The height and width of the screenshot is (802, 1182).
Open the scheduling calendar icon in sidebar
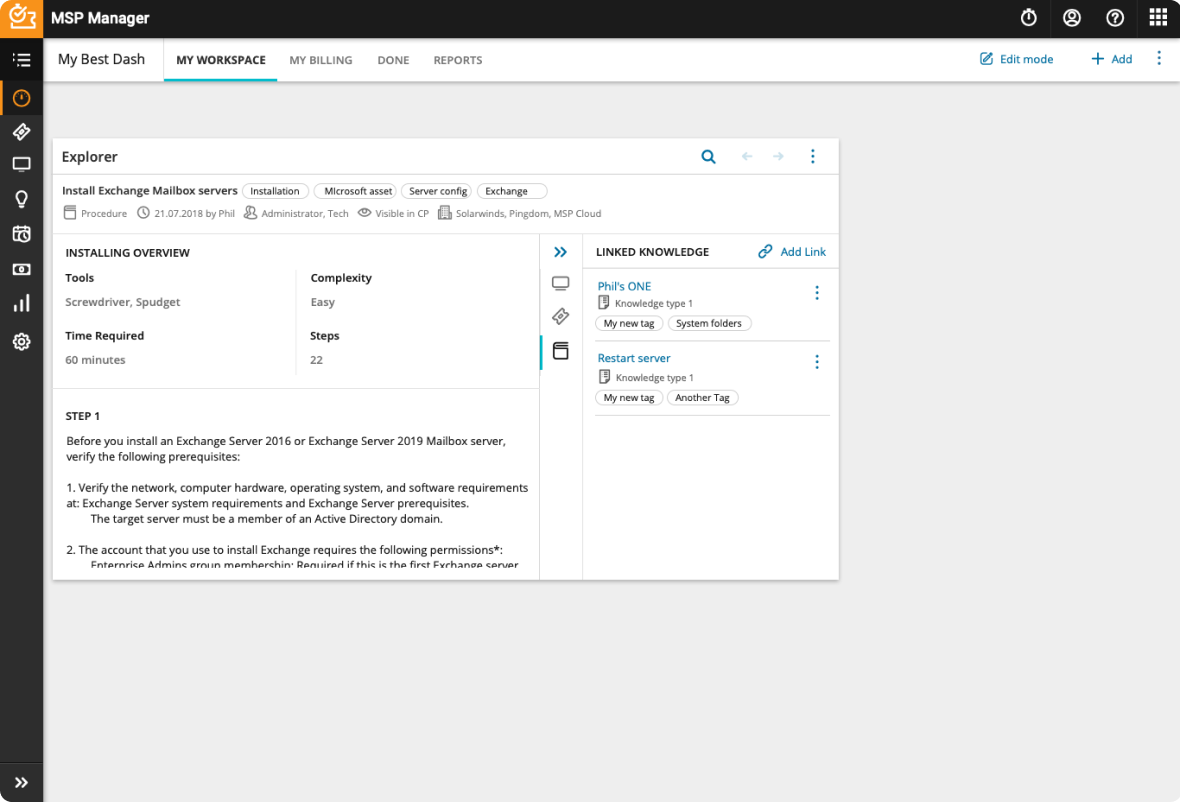pos(21,234)
